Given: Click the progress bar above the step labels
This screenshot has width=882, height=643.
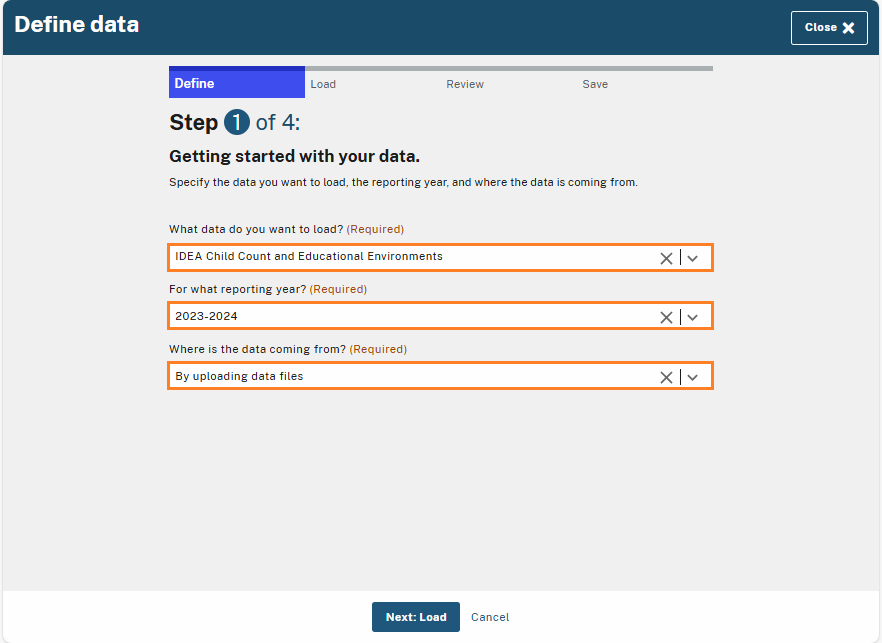Looking at the screenshot, I should tap(440, 68).
